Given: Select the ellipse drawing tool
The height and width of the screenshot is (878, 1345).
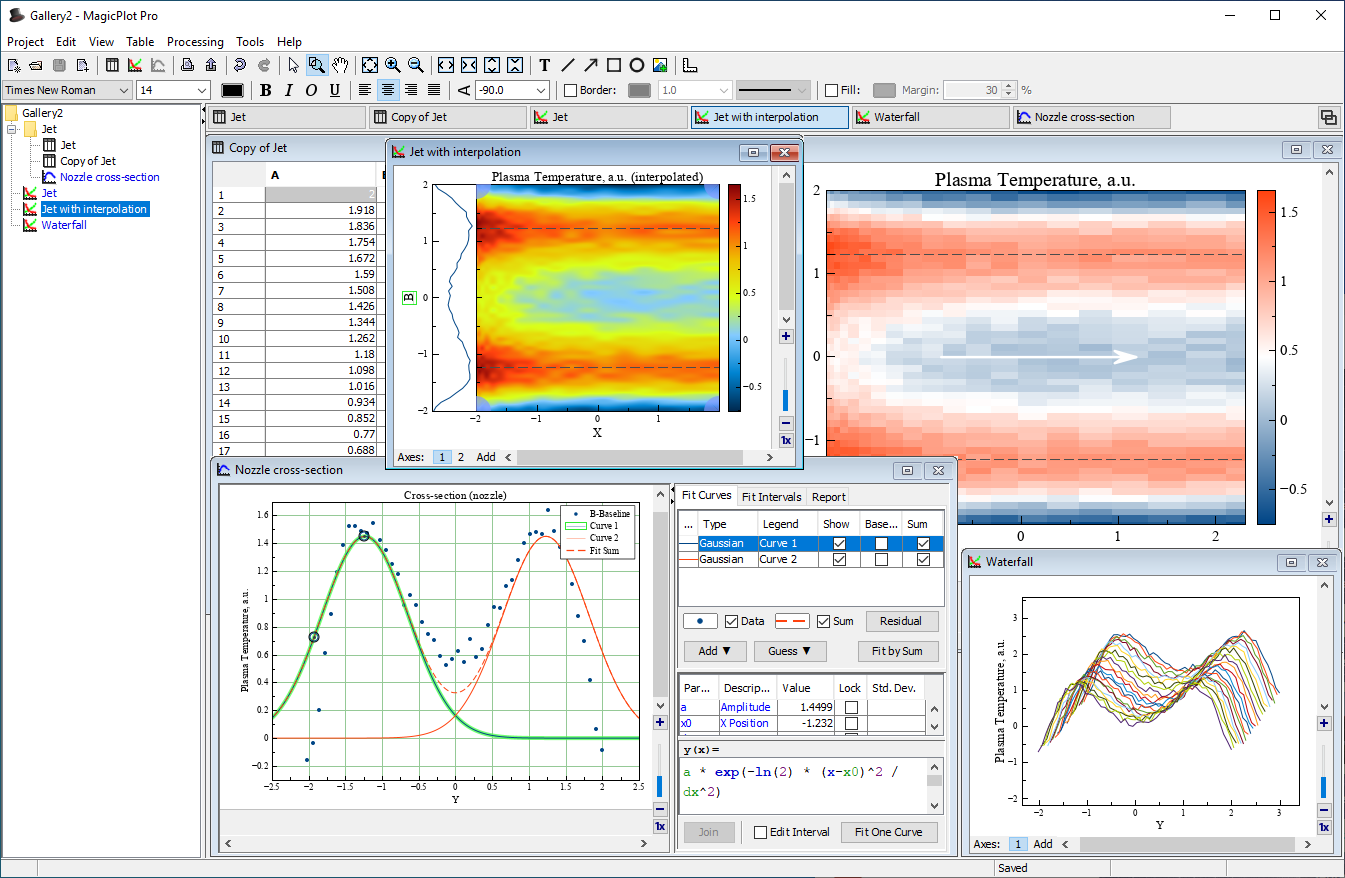Looking at the screenshot, I should click(x=637, y=65).
